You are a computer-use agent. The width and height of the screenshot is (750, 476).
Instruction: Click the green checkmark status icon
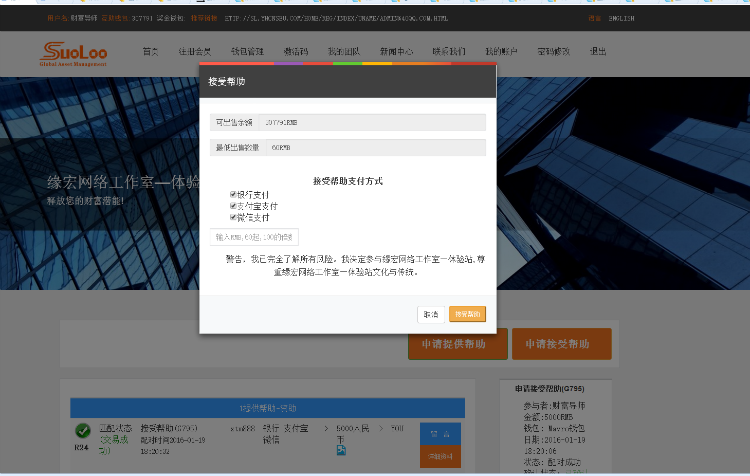point(83,431)
